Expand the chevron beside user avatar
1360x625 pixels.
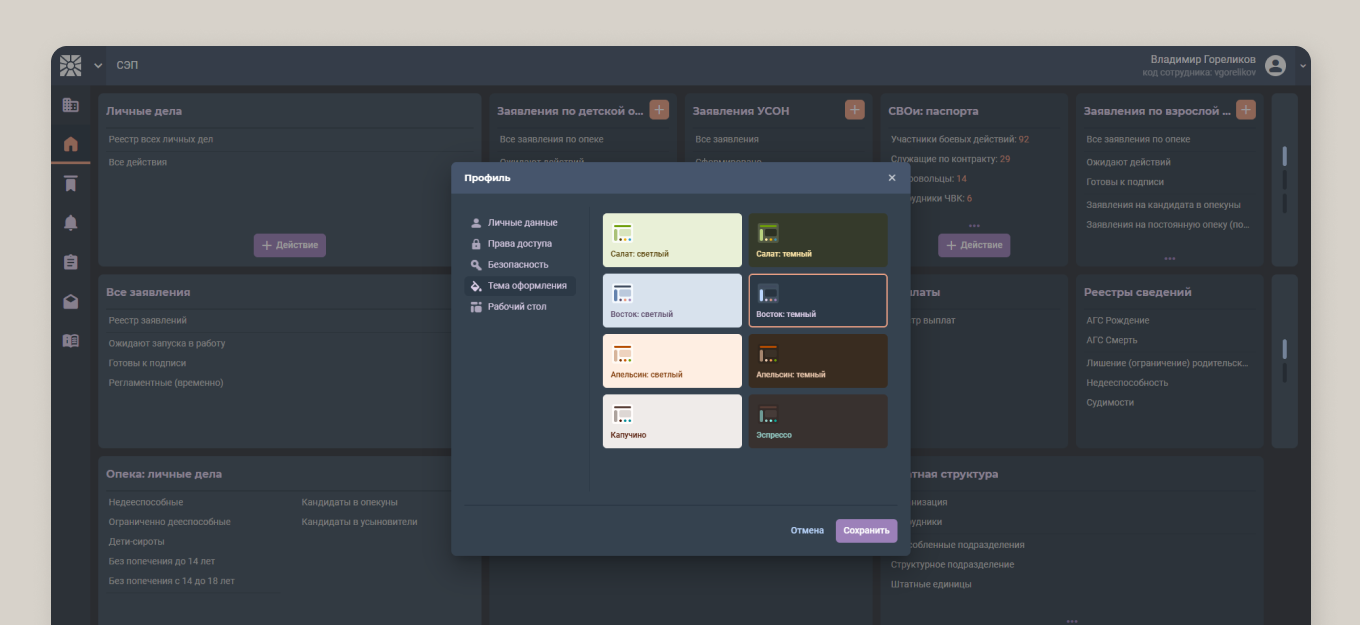pos(1302,66)
